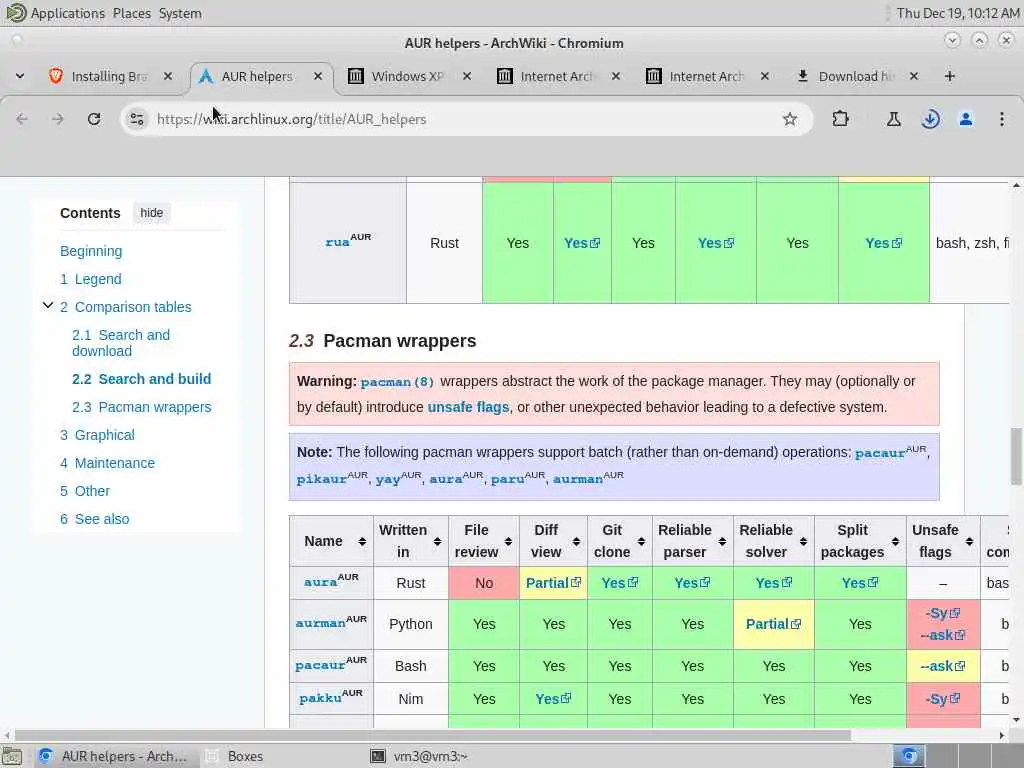The width and height of the screenshot is (1024, 768).
Task: Click the horizontal page scrollbar
Action: 432,735
